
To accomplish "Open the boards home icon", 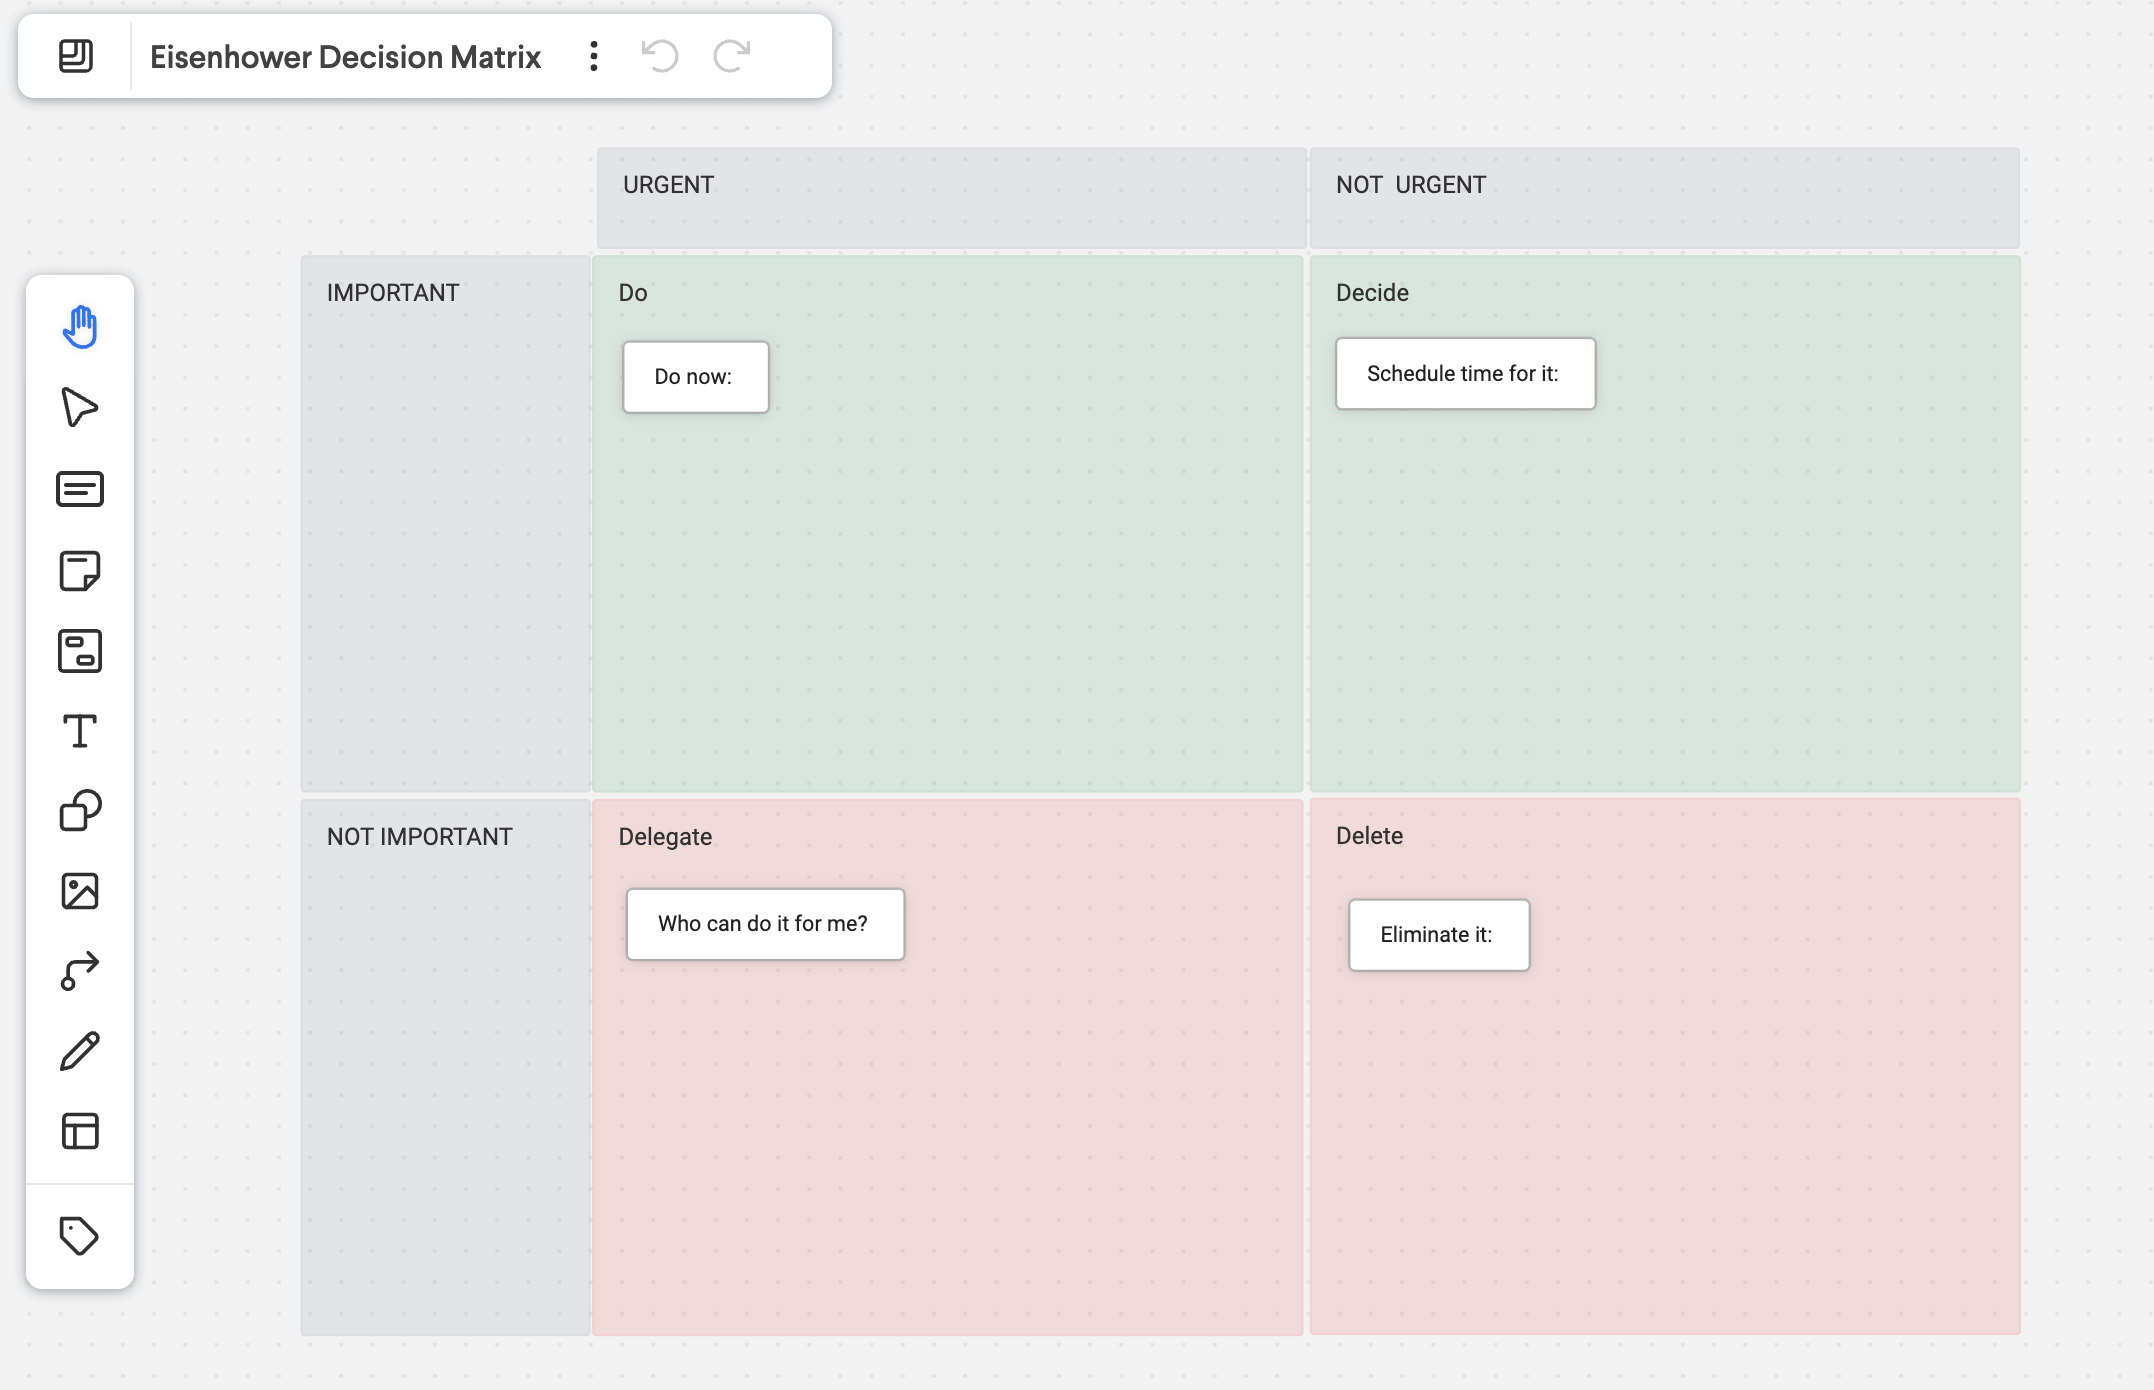I will [76, 56].
